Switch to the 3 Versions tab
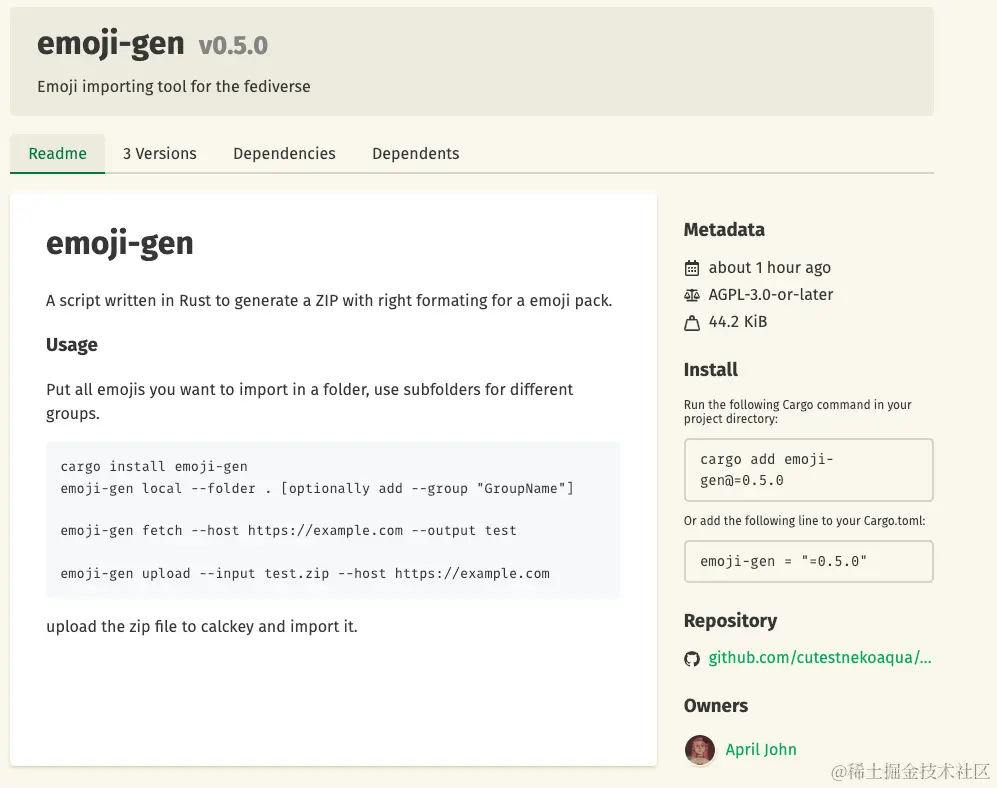Screen dimensions: 997x788 (x=160, y=154)
